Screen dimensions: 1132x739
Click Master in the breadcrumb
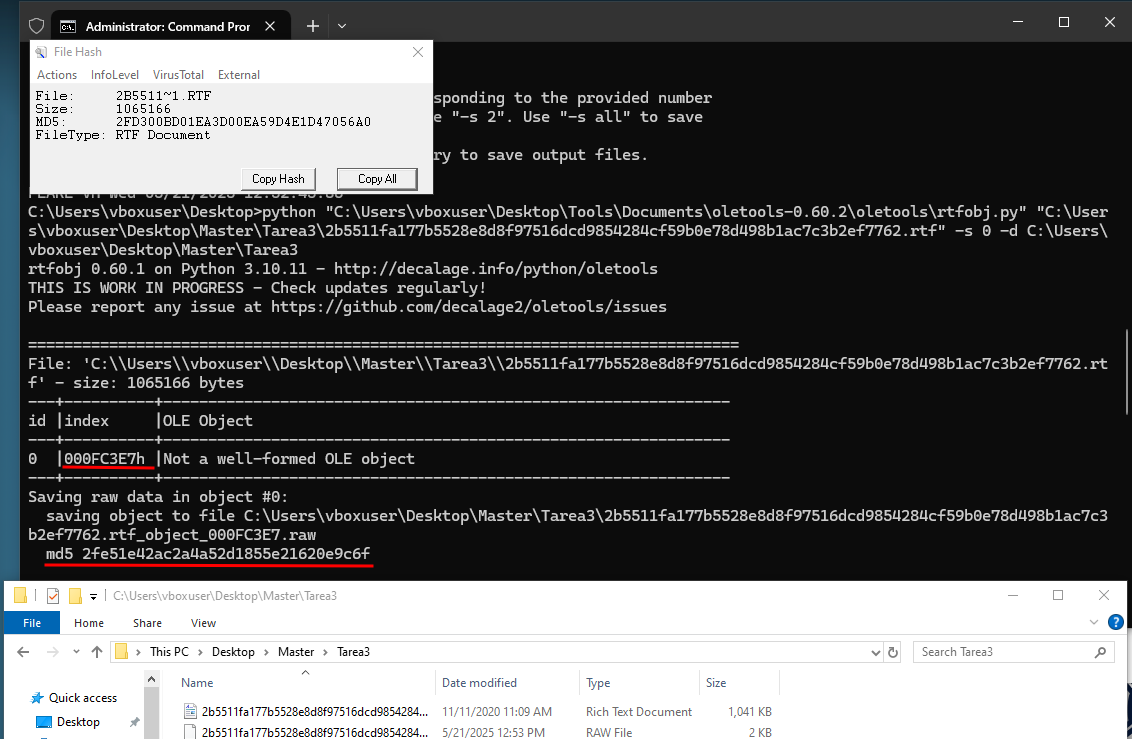click(296, 652)
